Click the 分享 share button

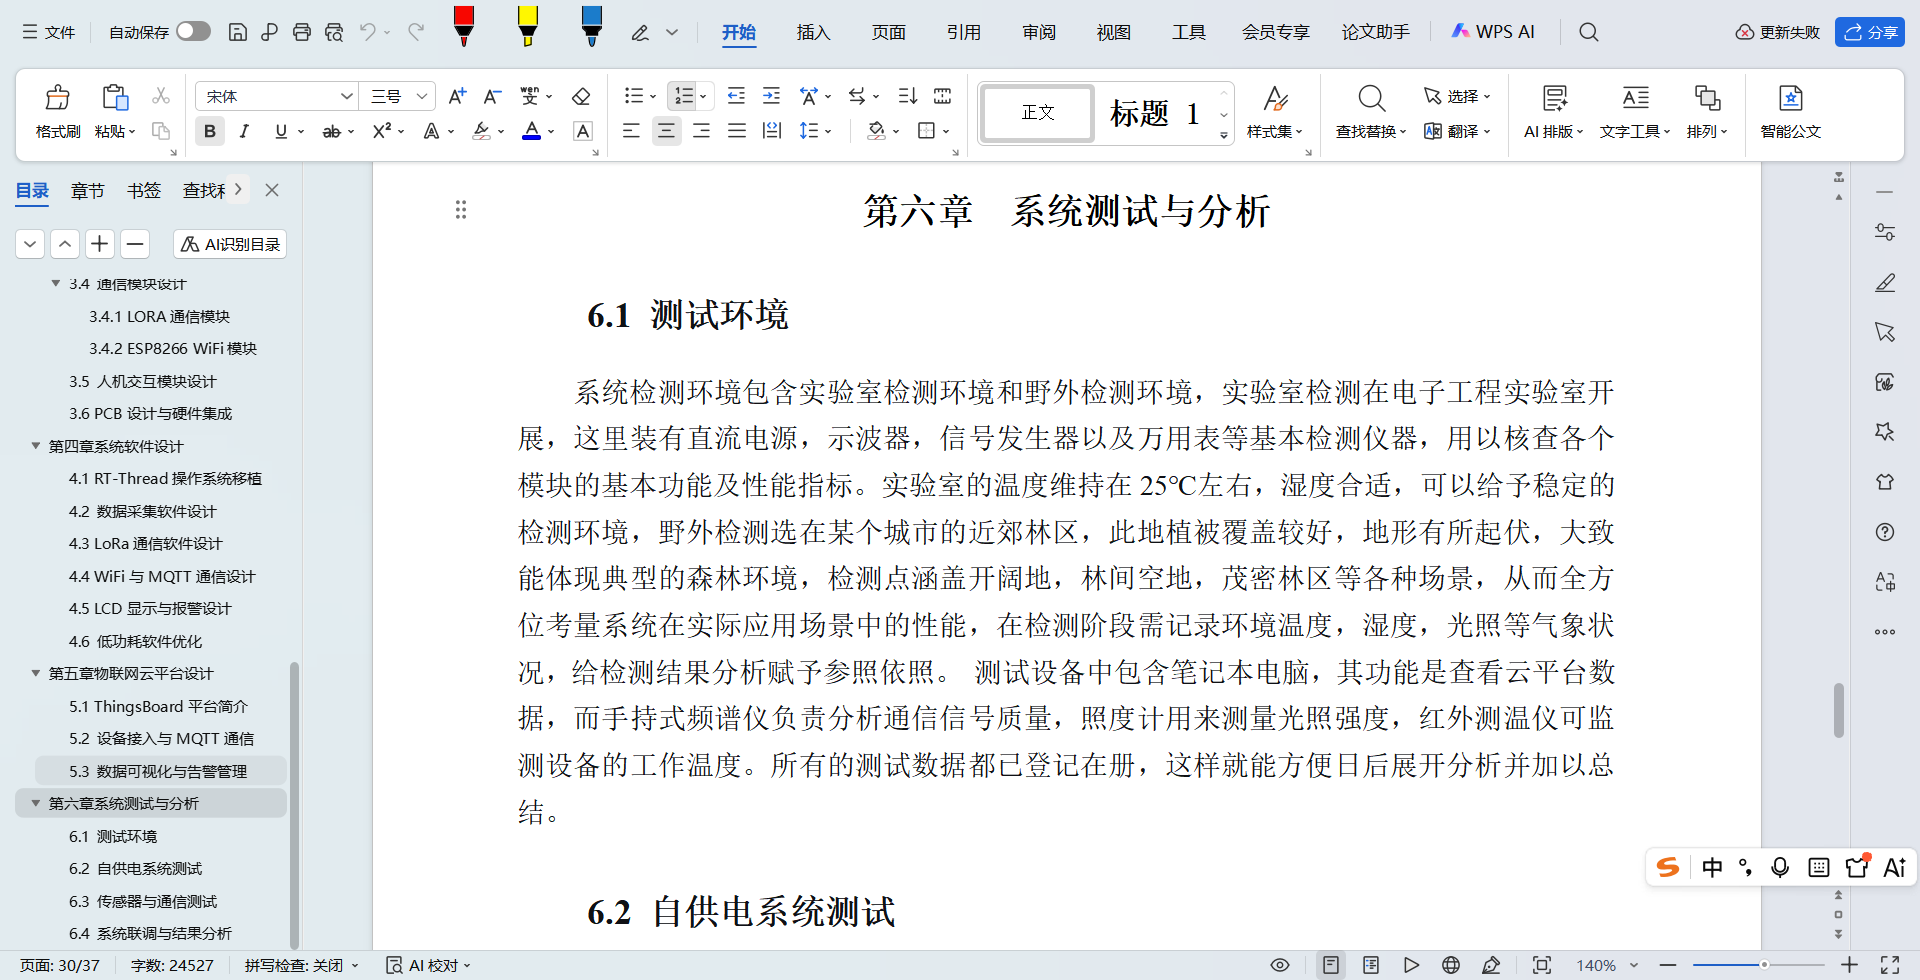[x=1870, y=32]
